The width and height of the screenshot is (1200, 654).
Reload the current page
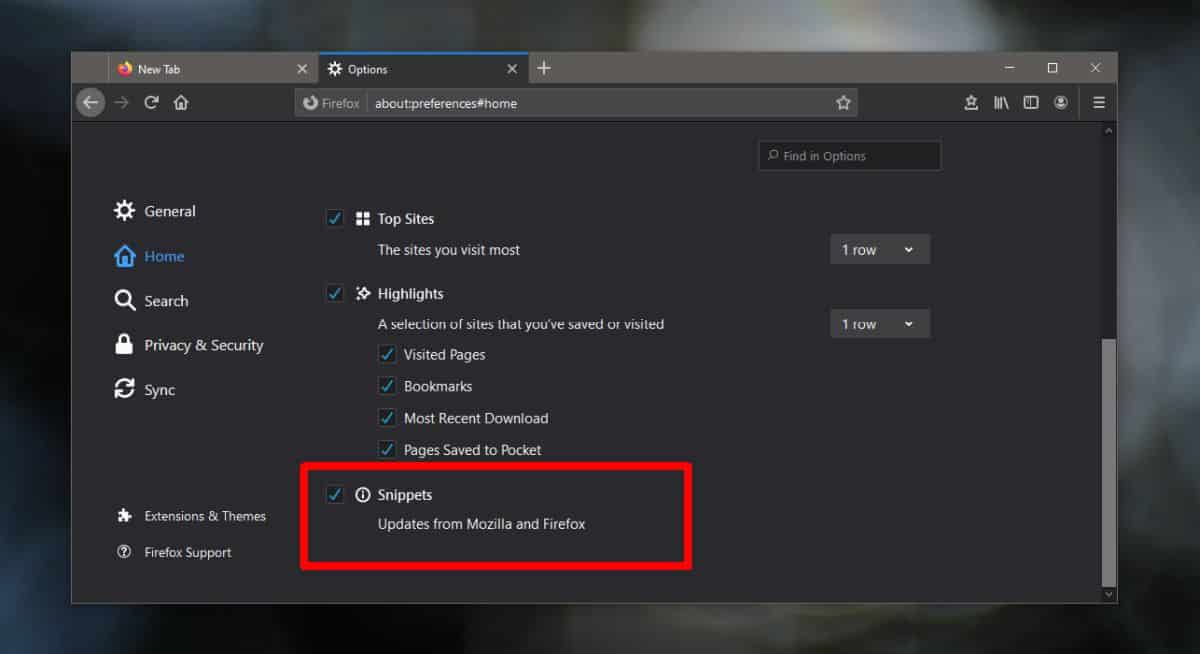pos(151,102)
